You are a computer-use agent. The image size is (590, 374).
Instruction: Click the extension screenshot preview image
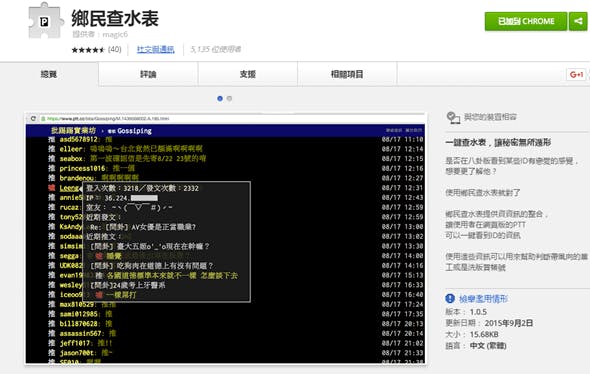pyautogui.click(x=225, y=238)
